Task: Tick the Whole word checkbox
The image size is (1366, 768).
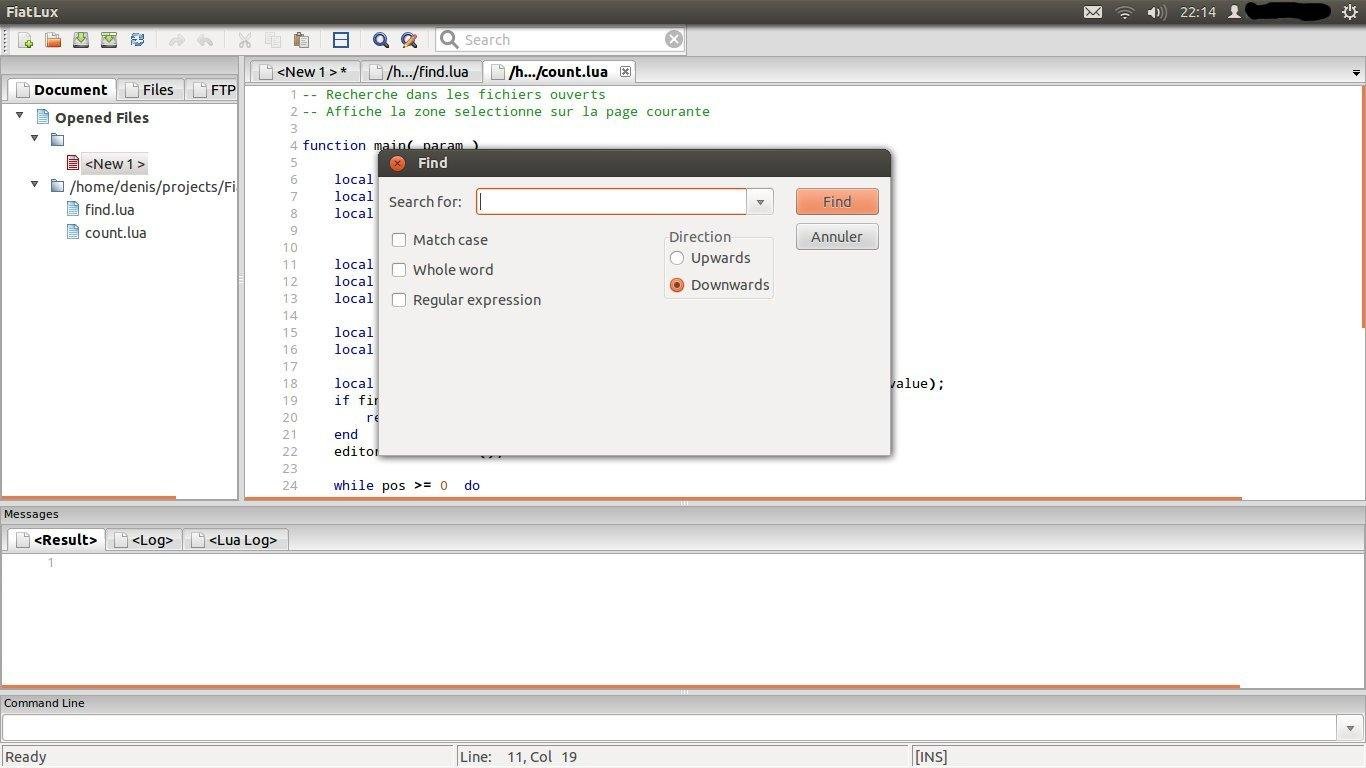Action: (x=399, y=270)
